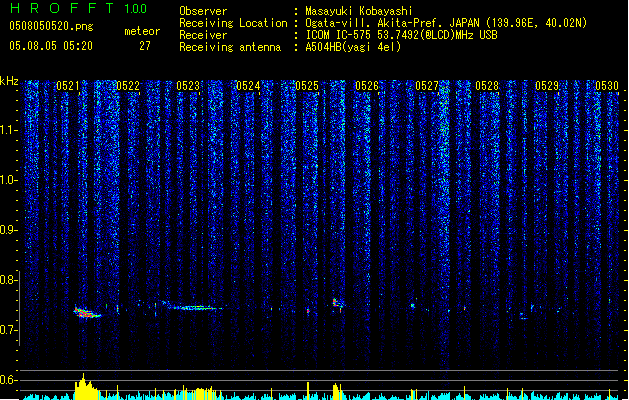Click the 0523 time marker
This screenshot has width=629, height=400.
[188, 86]
